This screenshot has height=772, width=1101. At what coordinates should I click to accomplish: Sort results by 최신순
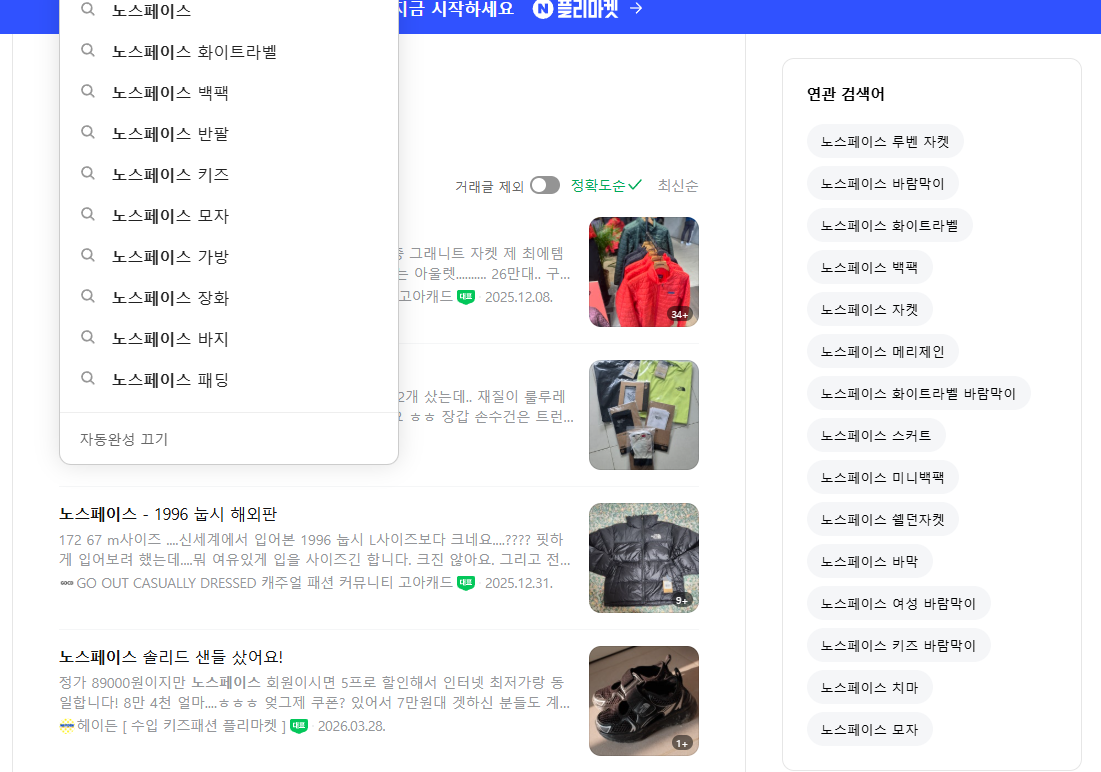678,185
